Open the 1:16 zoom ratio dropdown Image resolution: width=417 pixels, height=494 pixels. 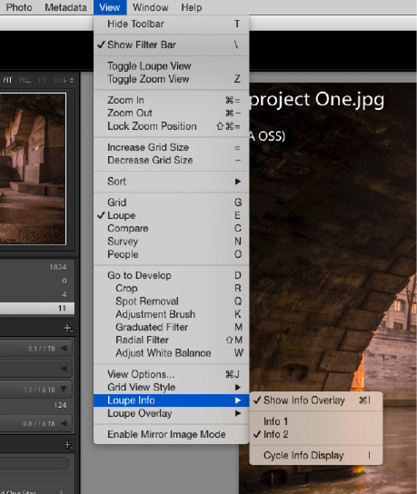[x=64, y=80]
